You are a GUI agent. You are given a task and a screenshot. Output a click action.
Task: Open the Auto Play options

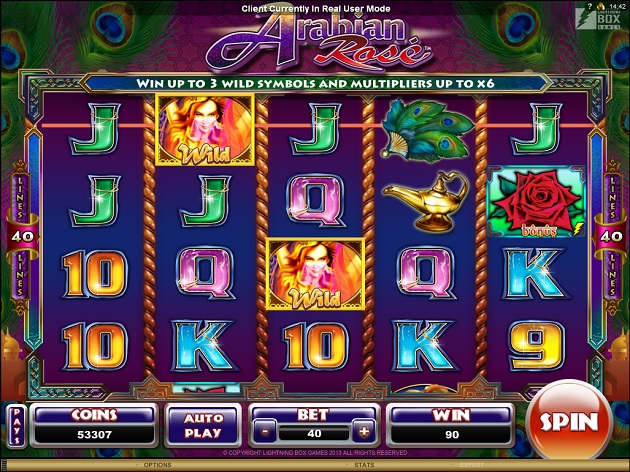(203, 426)
